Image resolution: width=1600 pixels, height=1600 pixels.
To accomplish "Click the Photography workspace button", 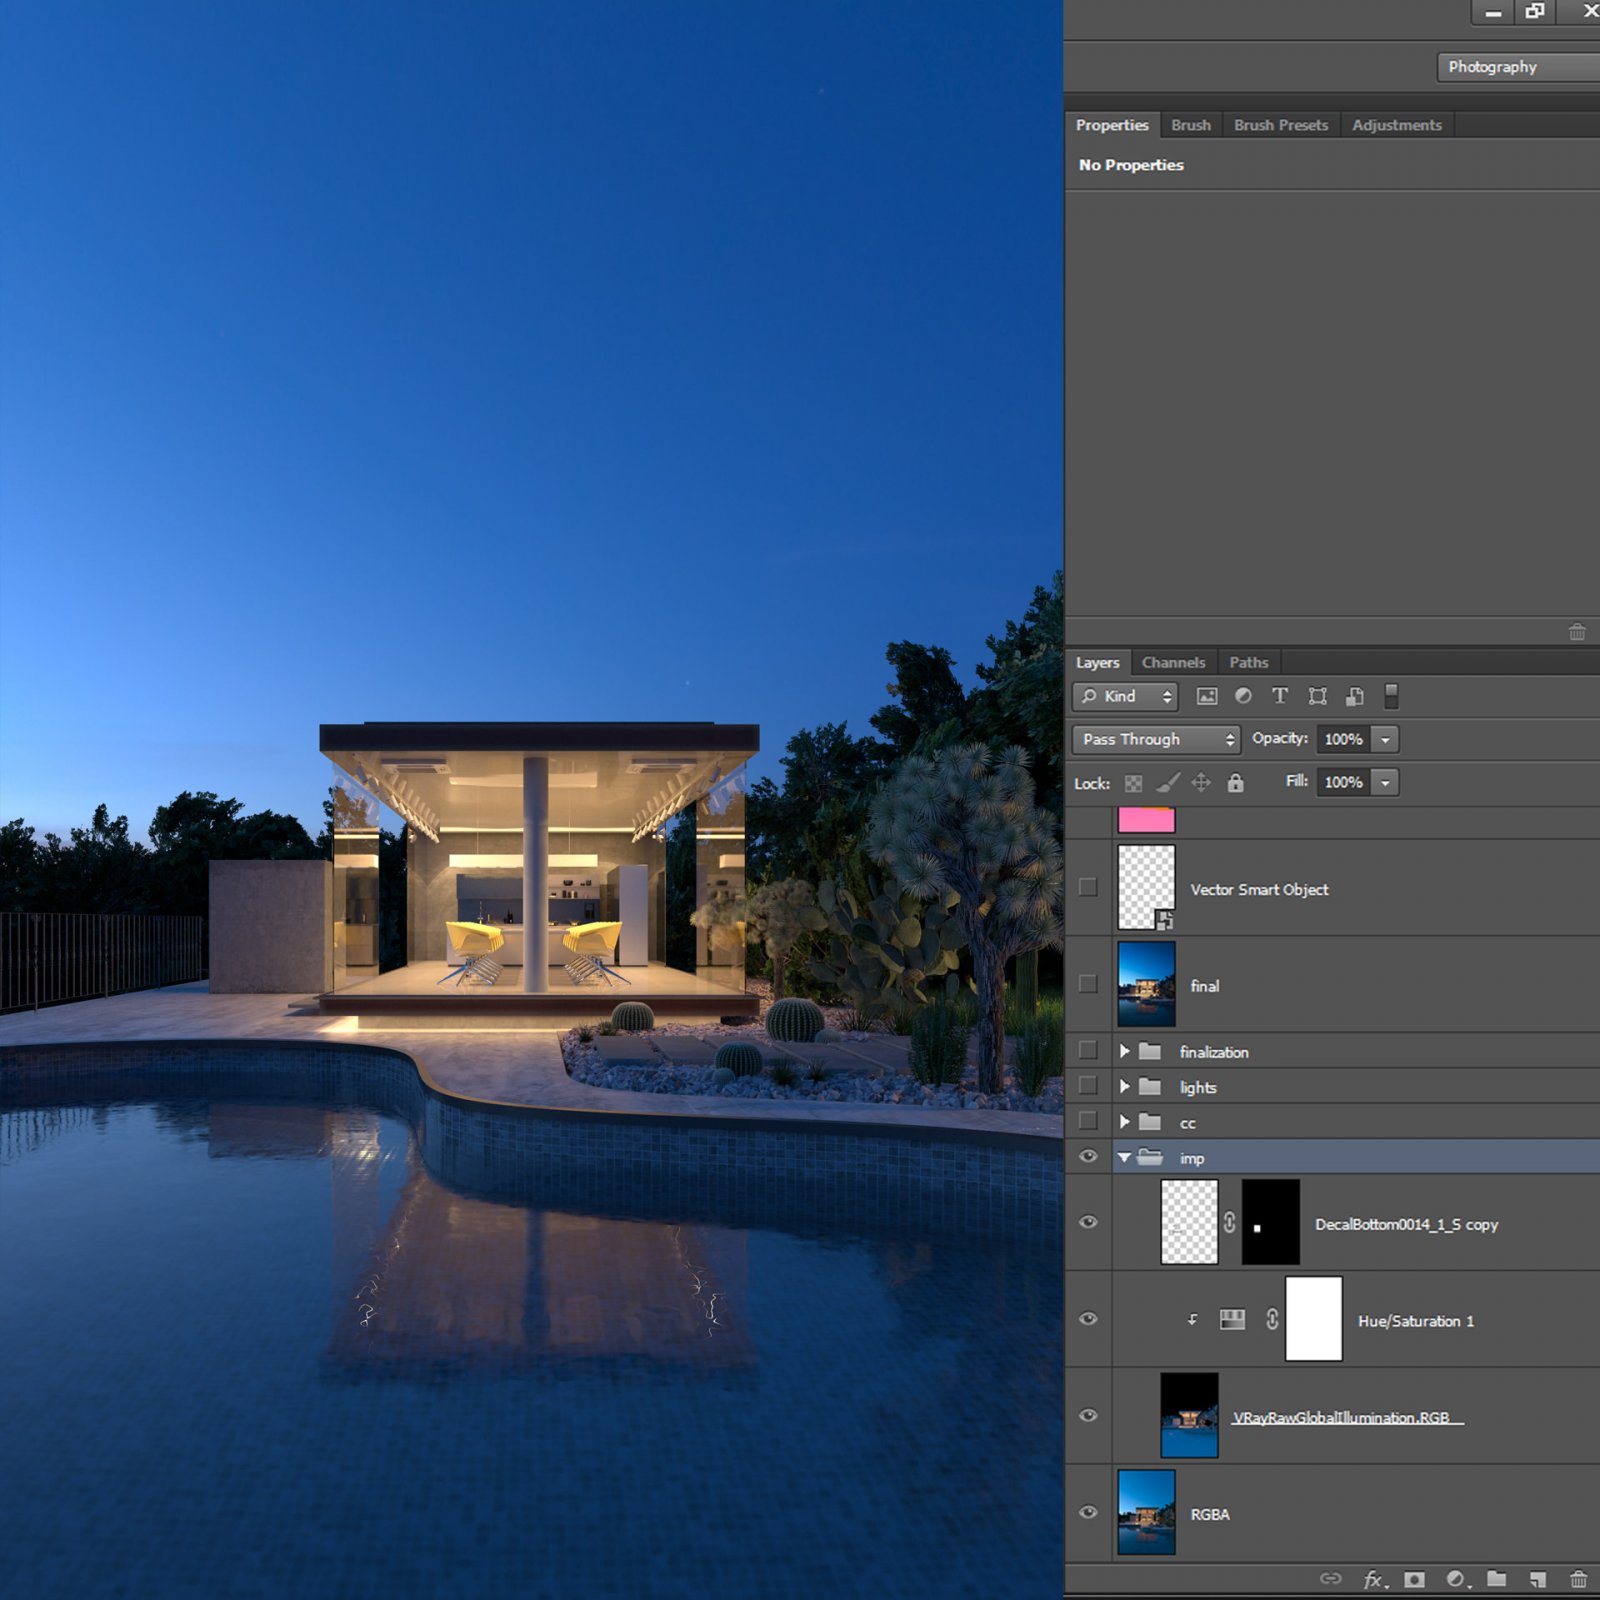I will pyautogui.click(x=1493, y=67).
